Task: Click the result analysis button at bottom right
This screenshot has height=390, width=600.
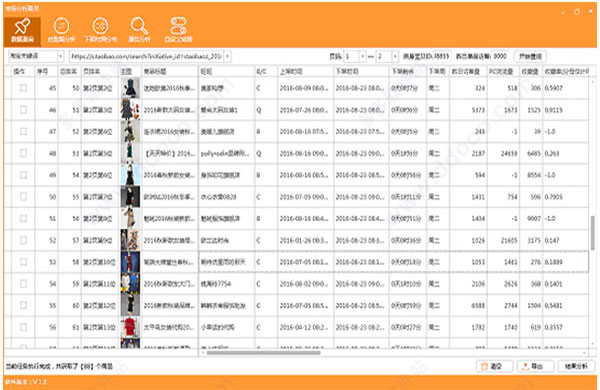Action: click(x=576, y=366)
